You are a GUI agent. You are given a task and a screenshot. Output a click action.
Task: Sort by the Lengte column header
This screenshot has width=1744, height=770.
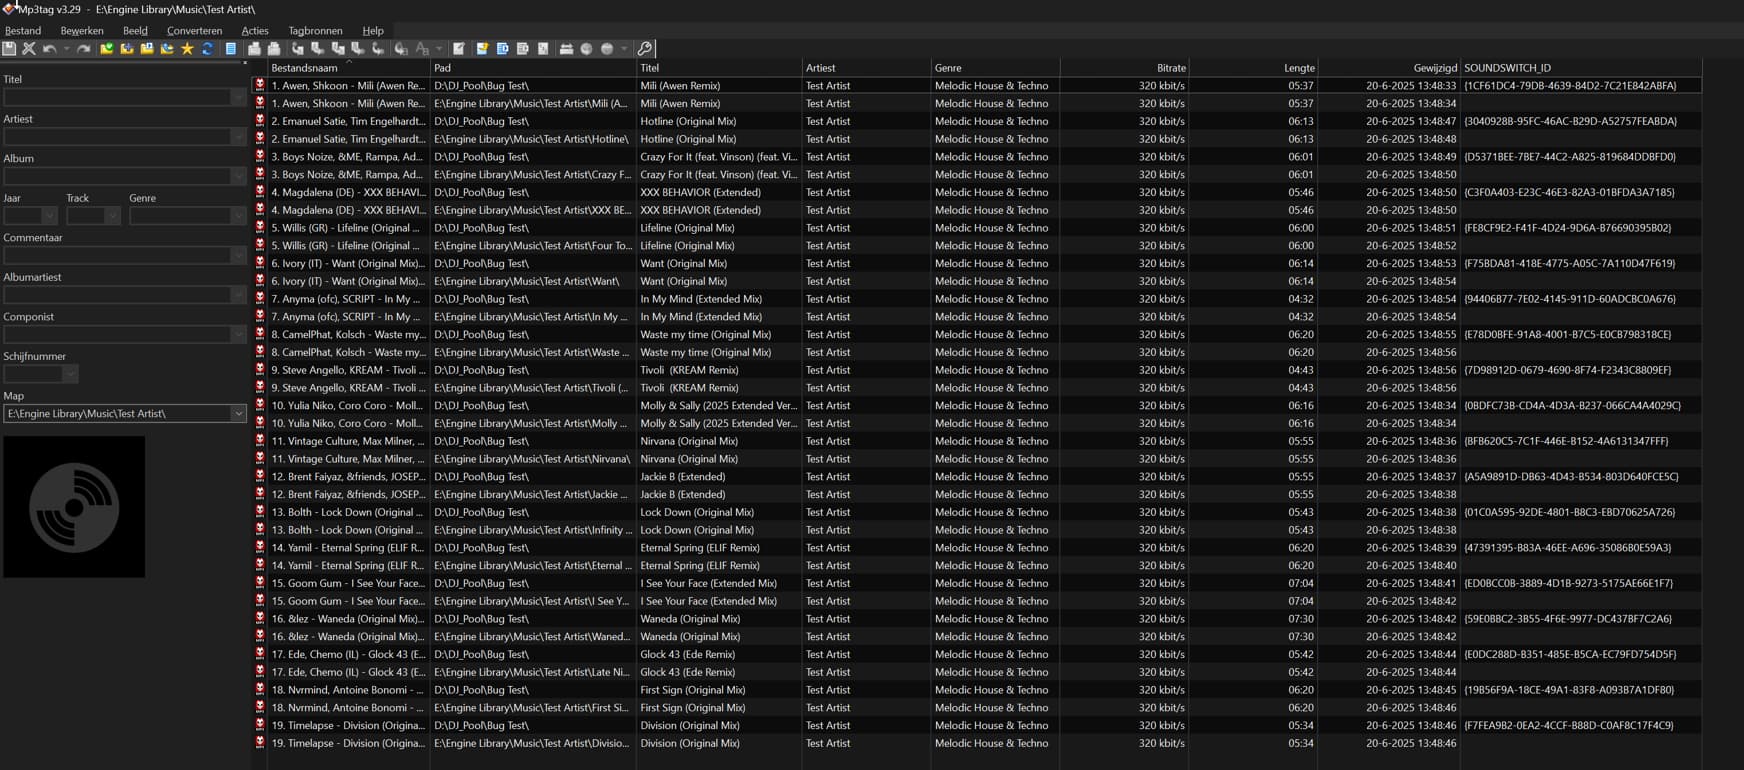click(x=1253, y=68)
